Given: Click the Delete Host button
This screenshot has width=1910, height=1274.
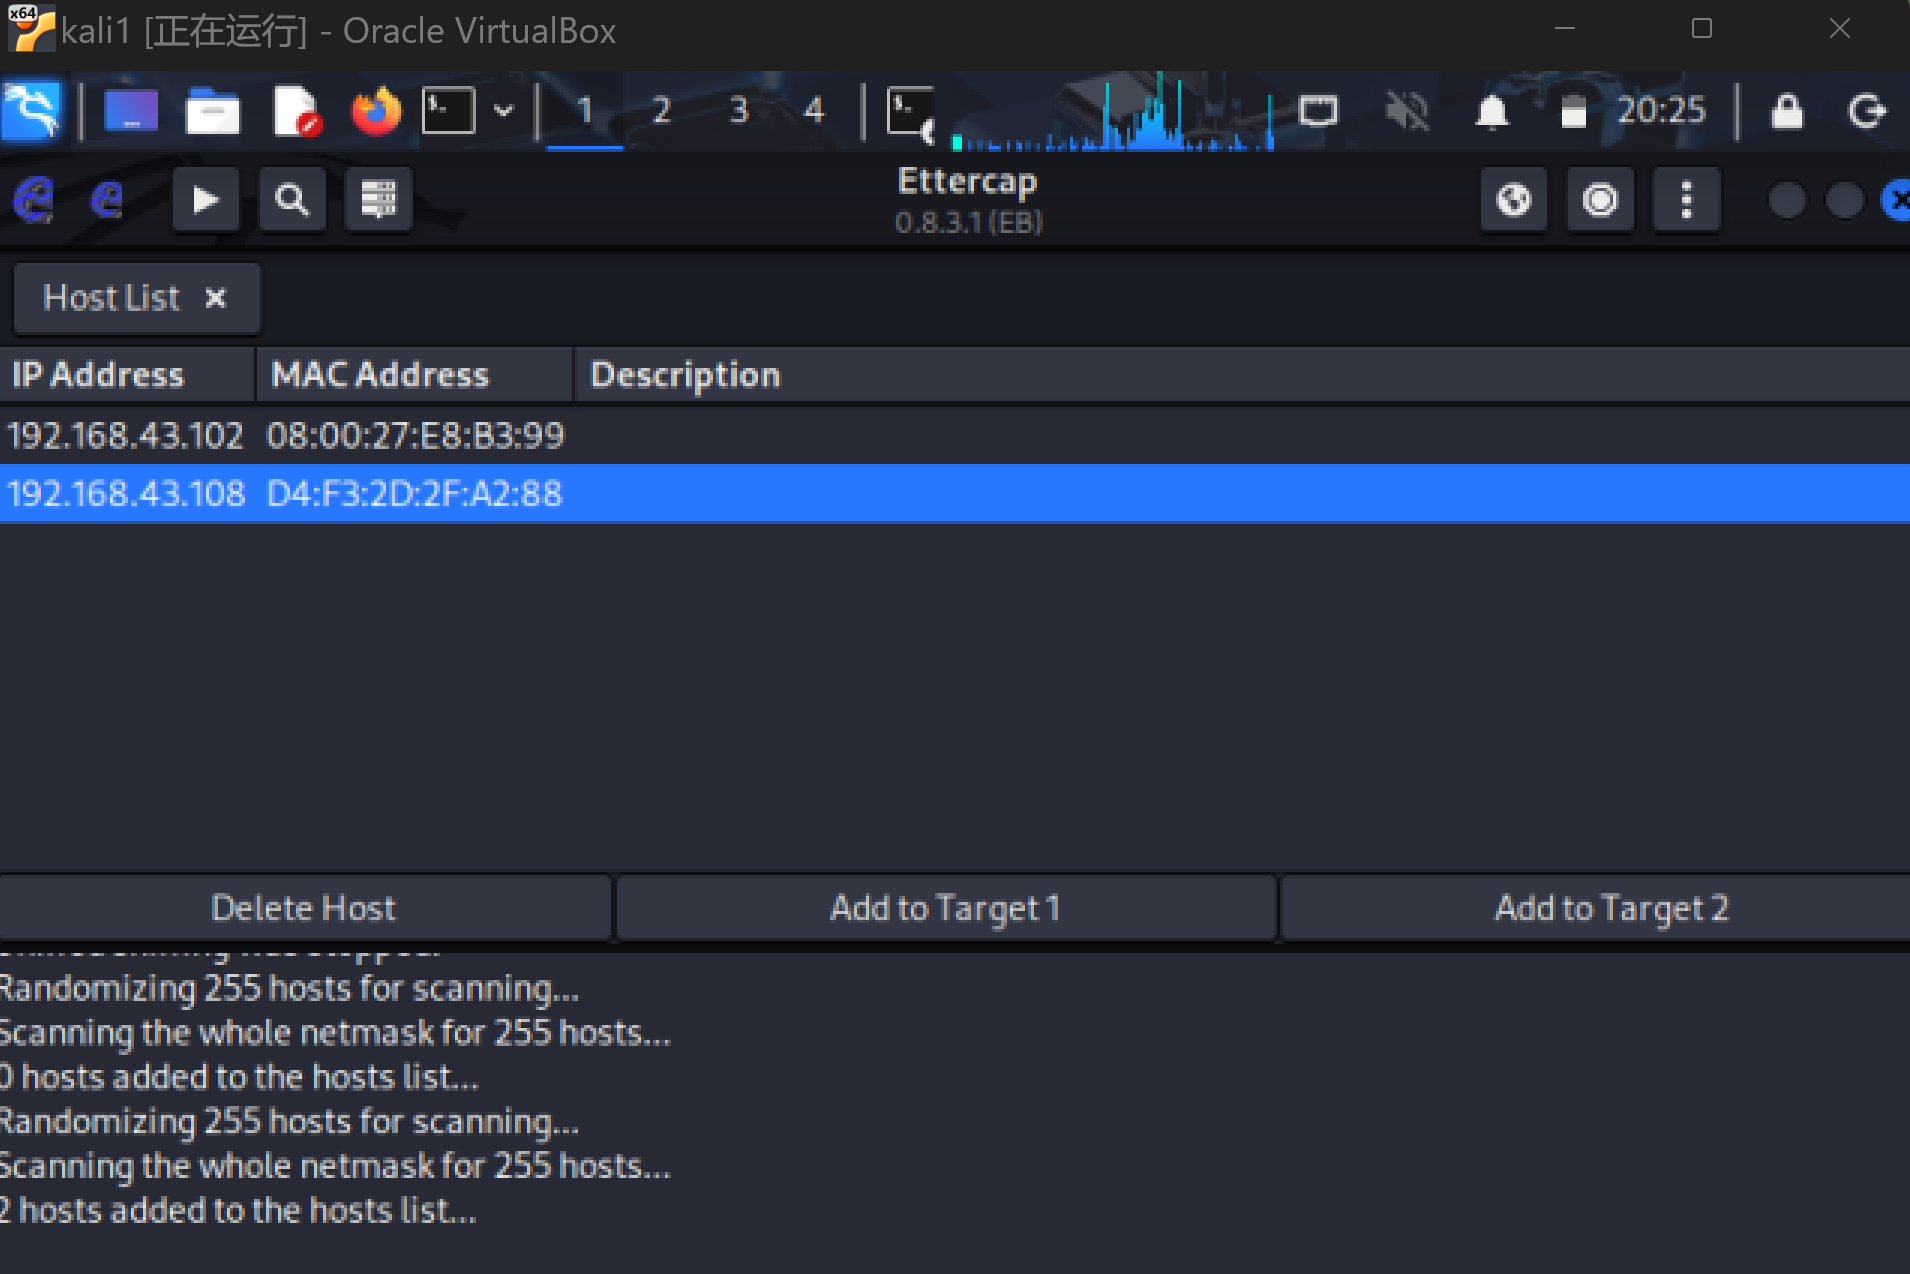Looking at the screenshot, I should 304,908.
